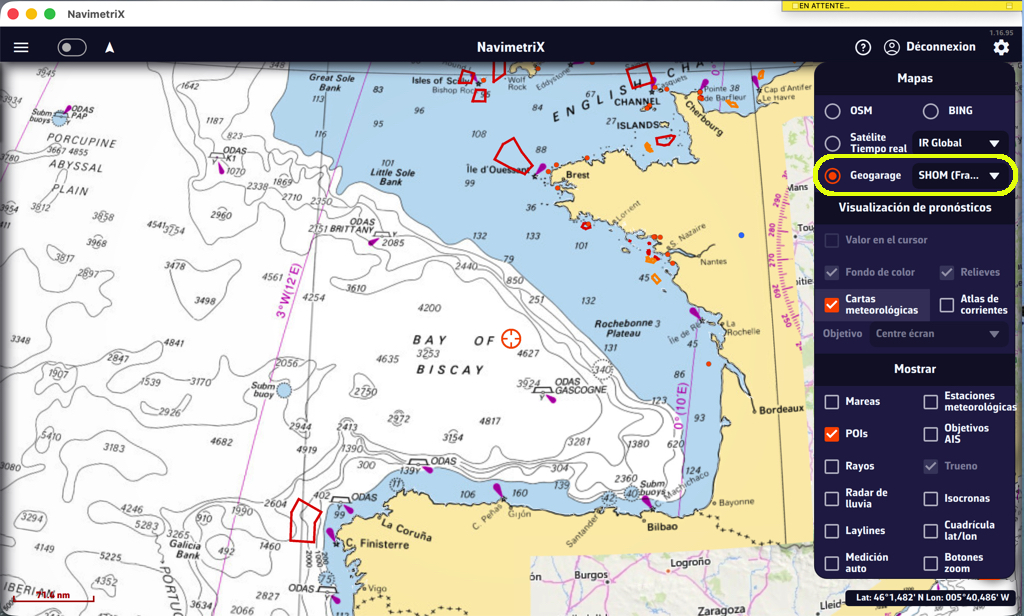The height and width of the screenshot is (616, 1024).
Task: Click the boat heading arrow icon
Action: click(110, 47)
